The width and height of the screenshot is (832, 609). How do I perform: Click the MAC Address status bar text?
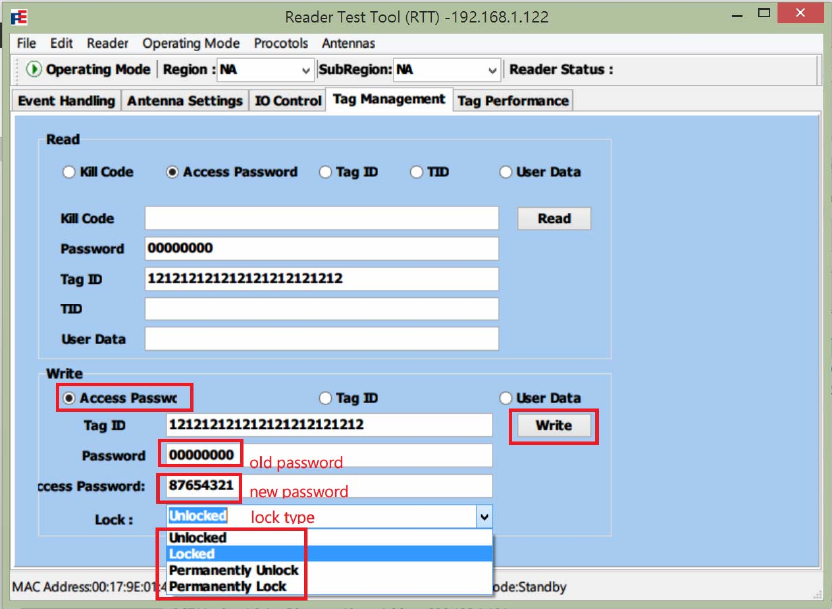[89, 587]
